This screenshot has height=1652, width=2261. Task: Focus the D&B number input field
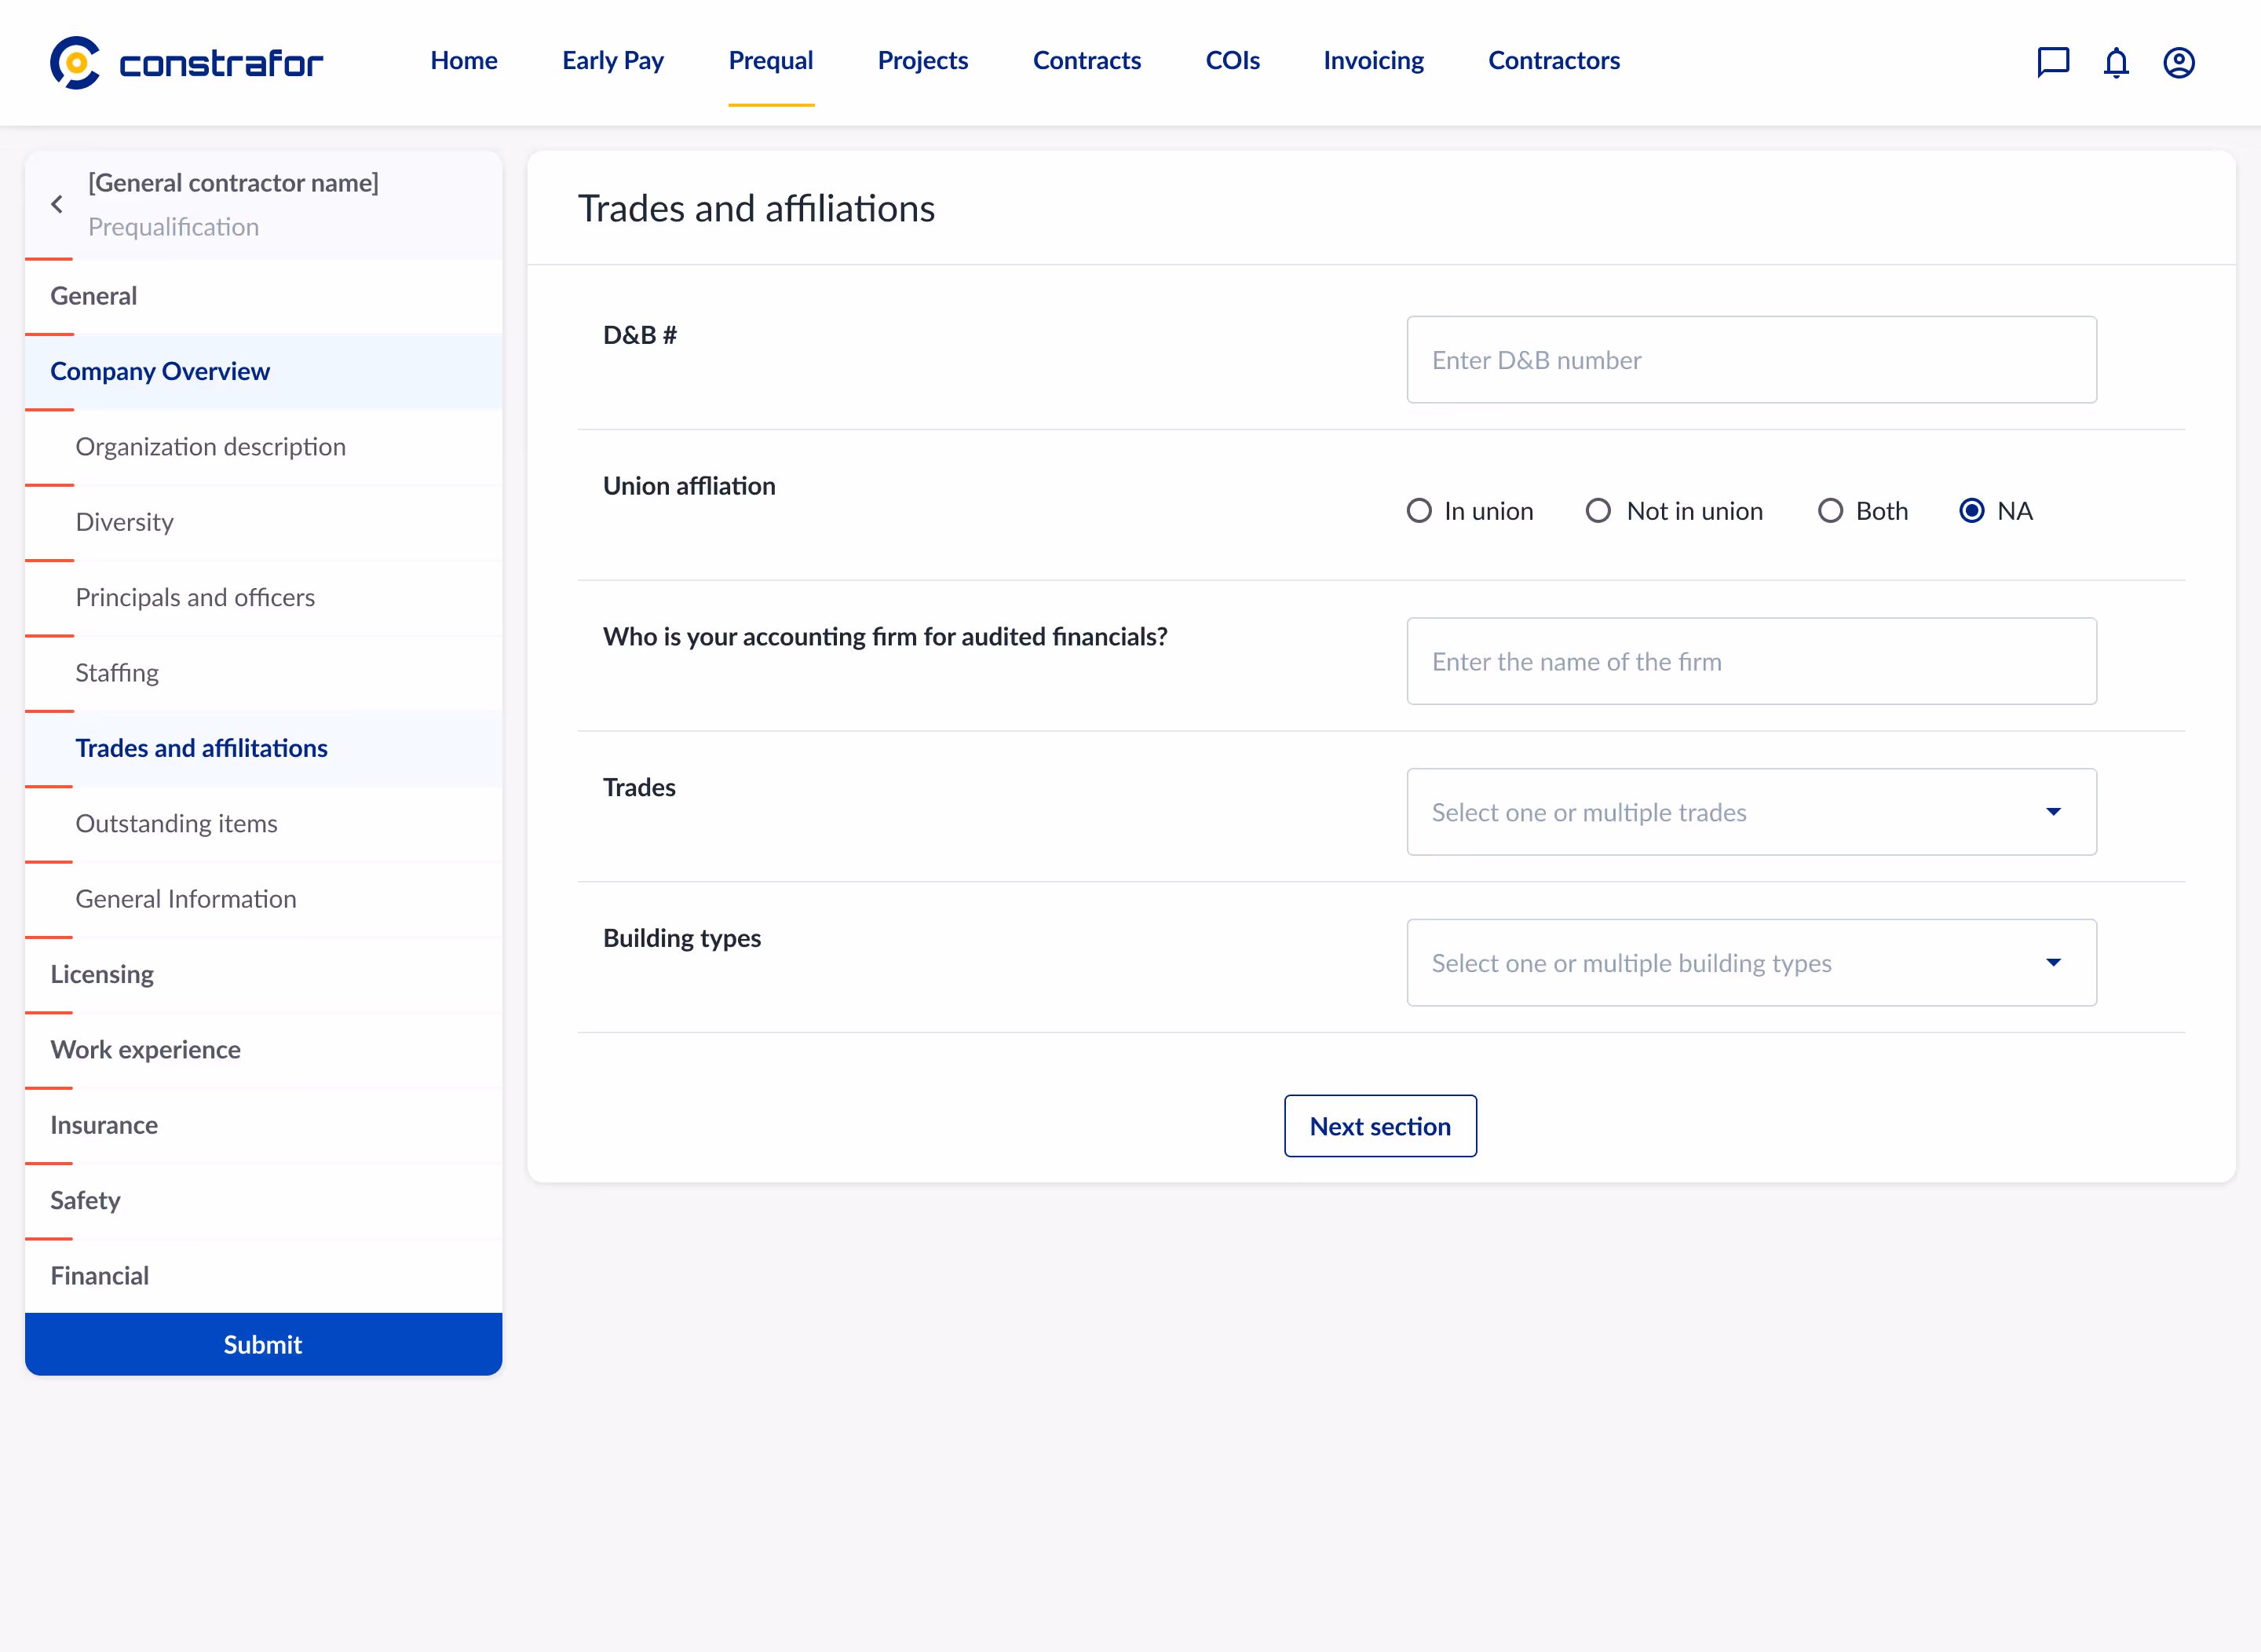click(x=1751, y=360)
